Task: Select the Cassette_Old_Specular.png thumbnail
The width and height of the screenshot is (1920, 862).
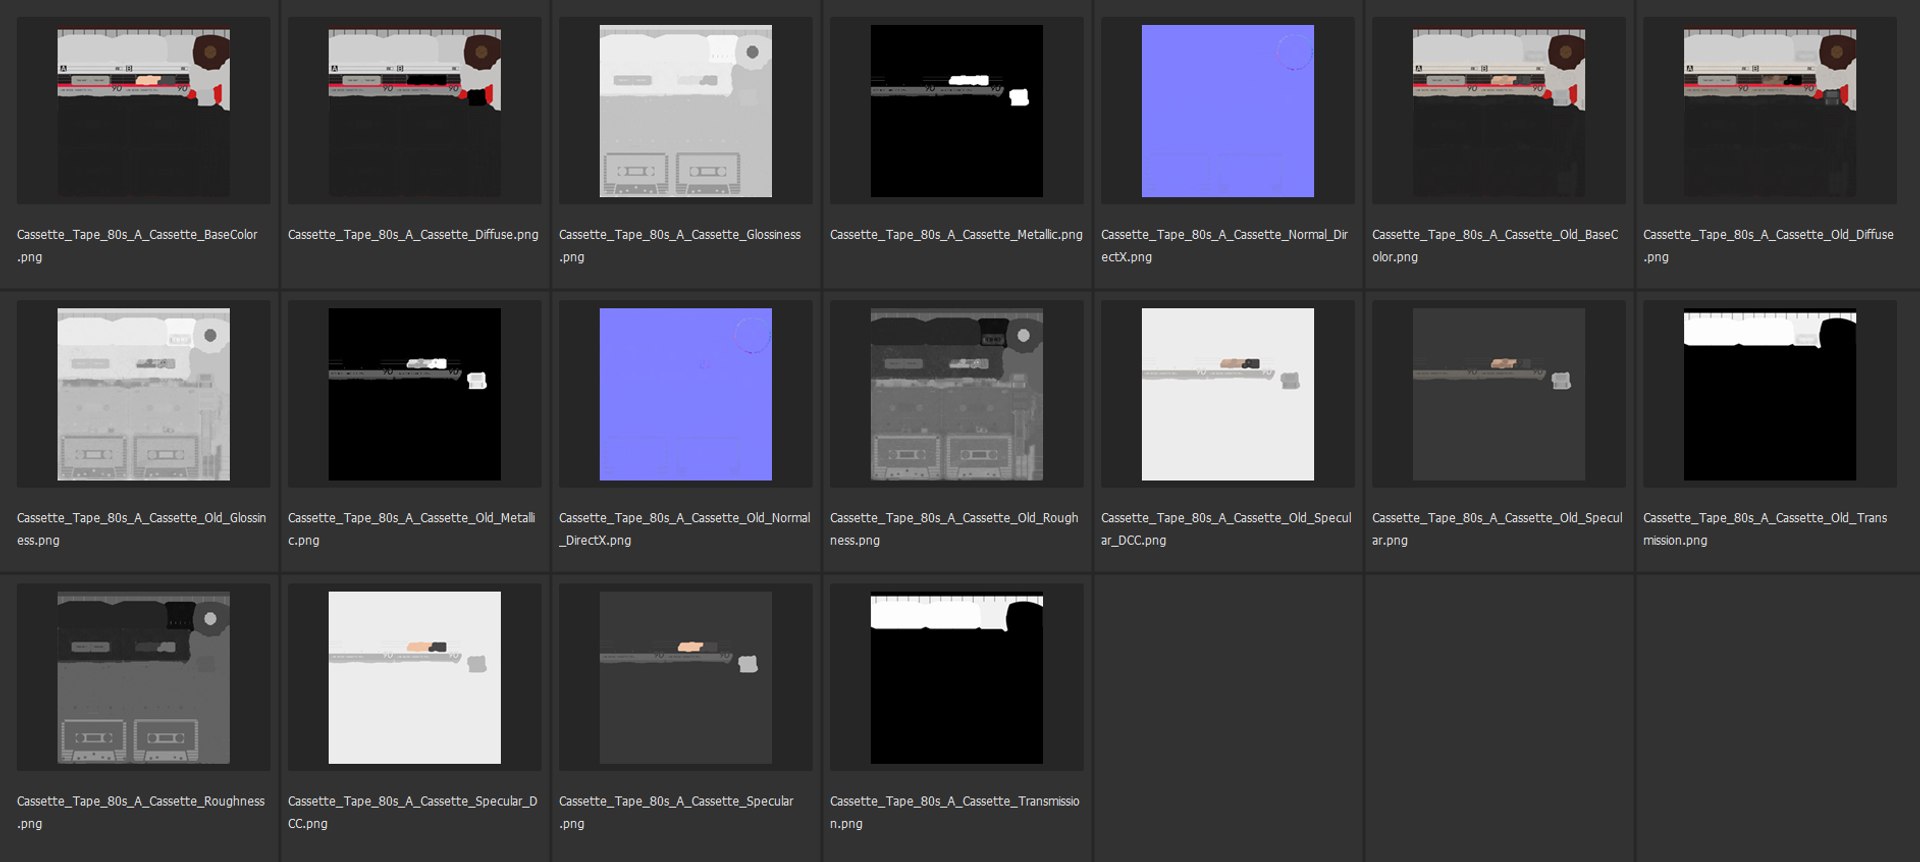Action: coord(1498,394)
